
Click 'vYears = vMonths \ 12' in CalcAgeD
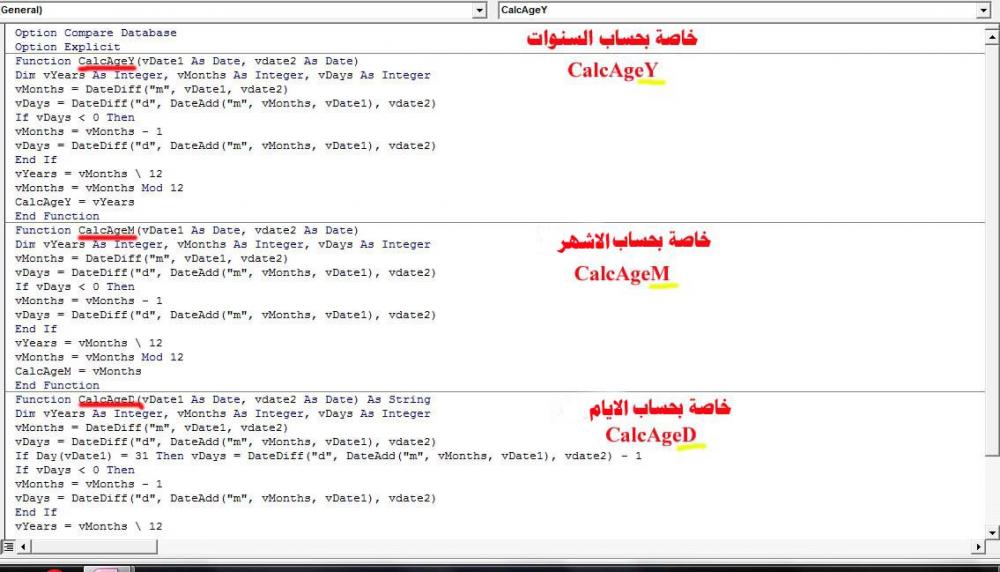[89, 526]
